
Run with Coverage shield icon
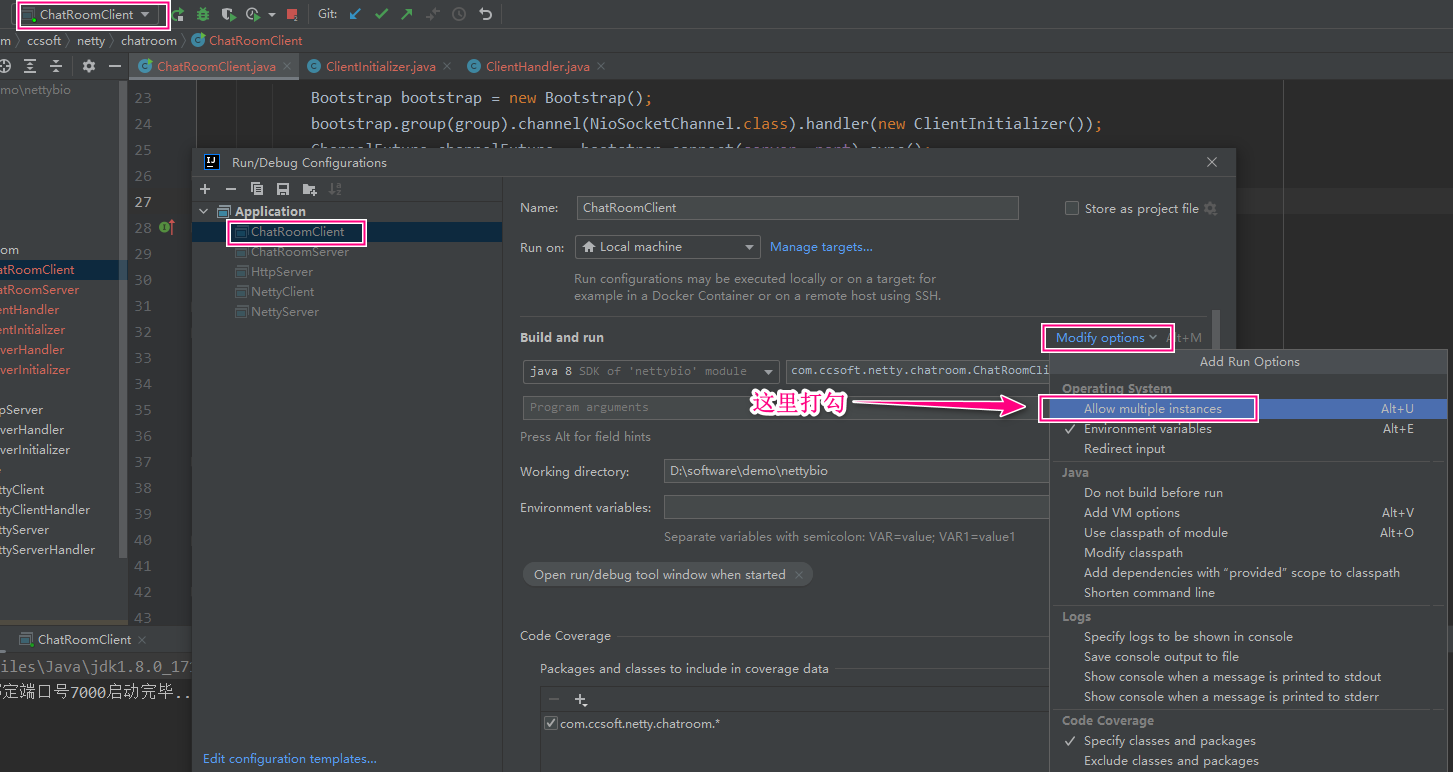228,14
